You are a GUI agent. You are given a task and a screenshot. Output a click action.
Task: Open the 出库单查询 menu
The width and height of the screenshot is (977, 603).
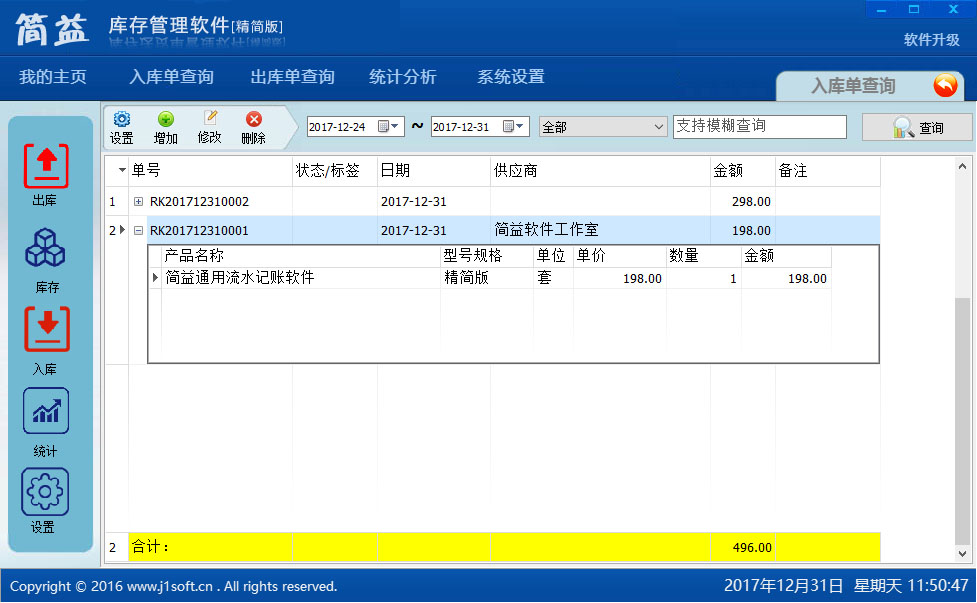[x=292, y=77]
